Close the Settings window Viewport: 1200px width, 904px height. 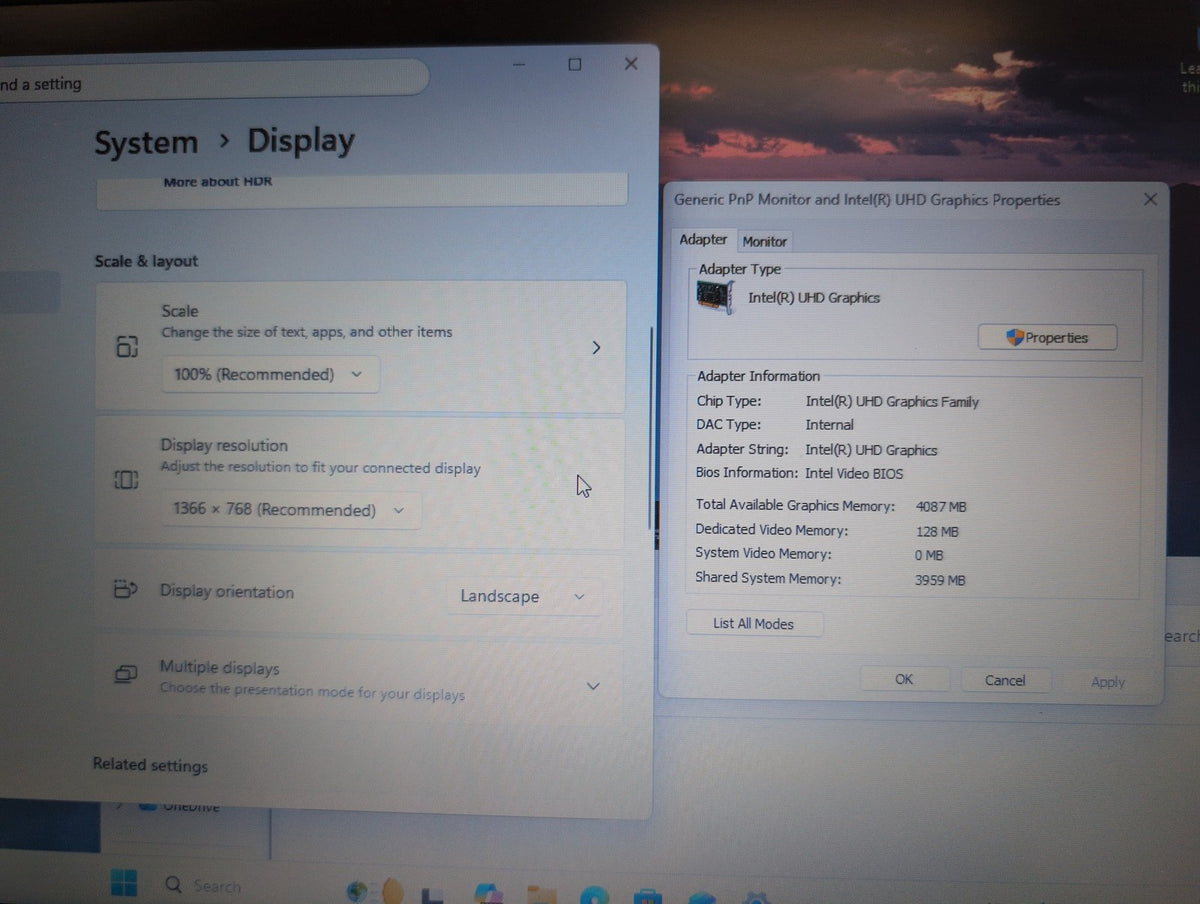click(631, 63)
